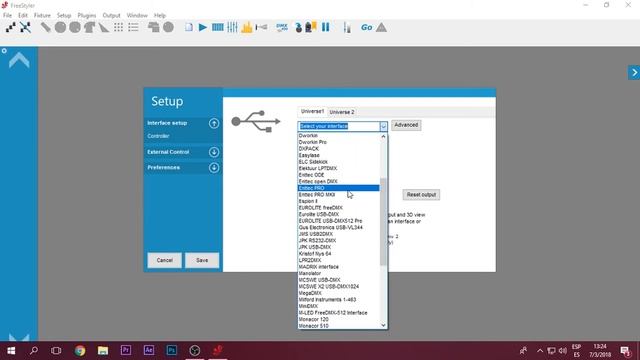Collapse the Interface setup section

tap(214, 123)
